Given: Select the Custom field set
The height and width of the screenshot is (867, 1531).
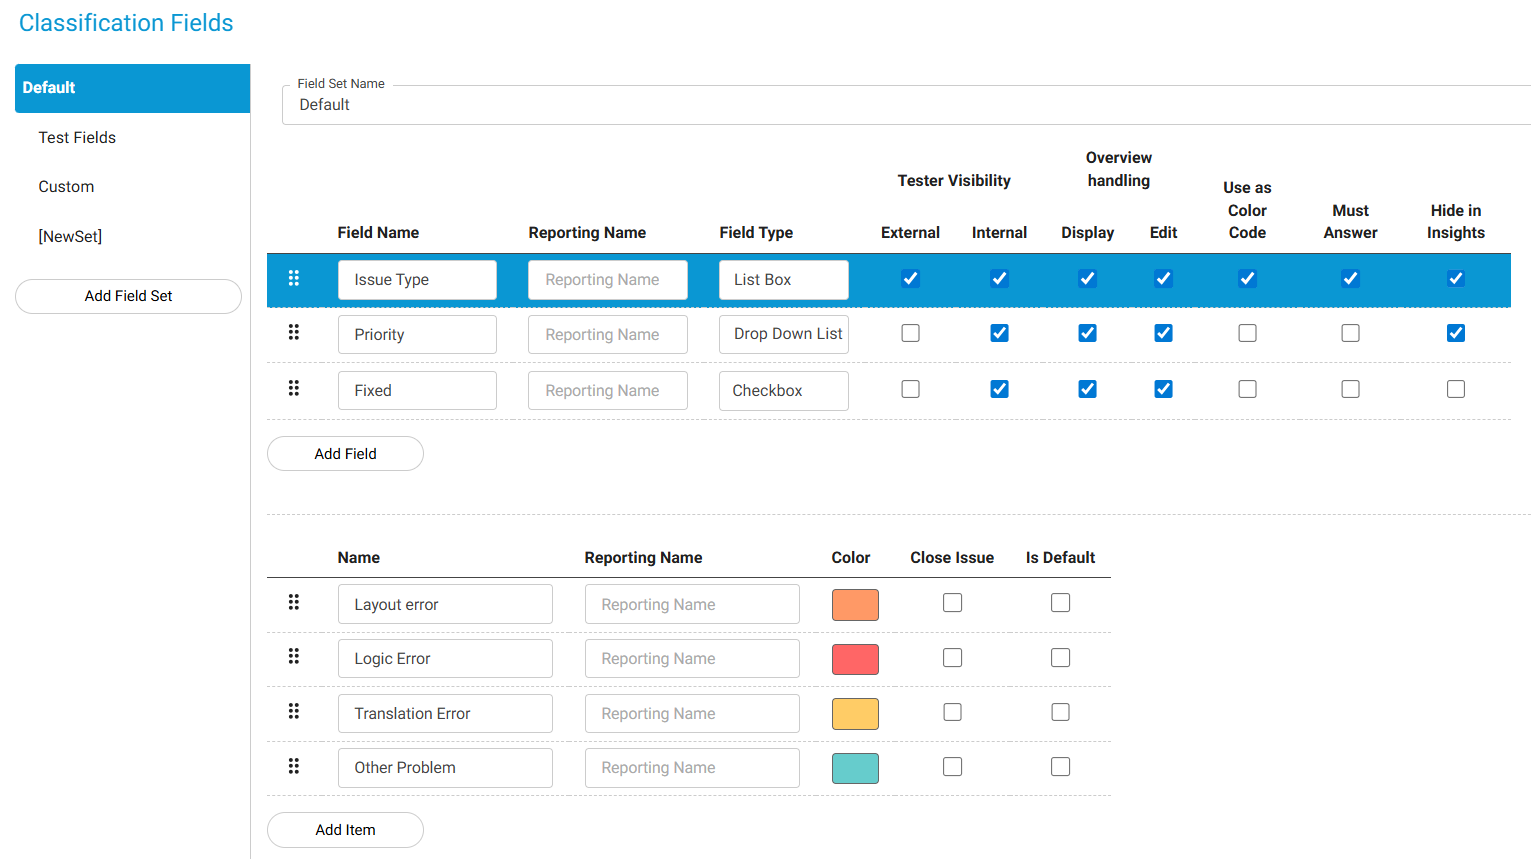Looking at the screenshot, I should coord(66,187).
